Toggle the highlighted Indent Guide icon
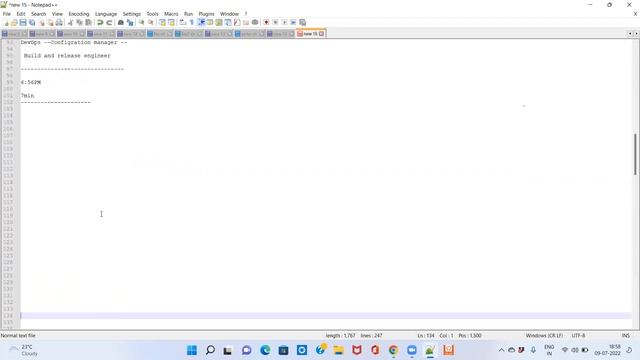This screenshot has height=360, width=640. pos(201,22)
